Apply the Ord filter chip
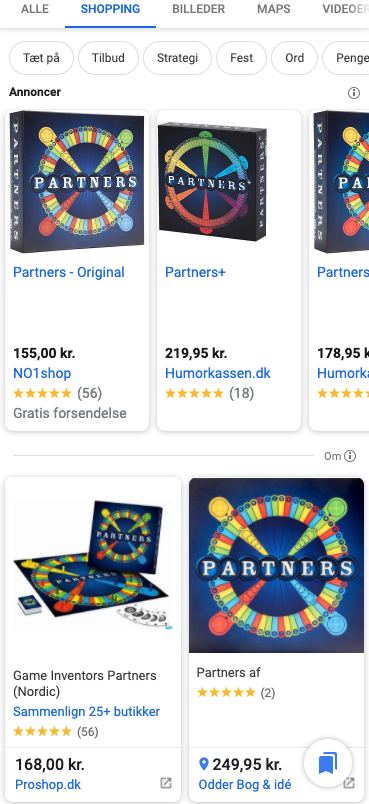Viewport: 369px width, 804px height. coord(295,58)
